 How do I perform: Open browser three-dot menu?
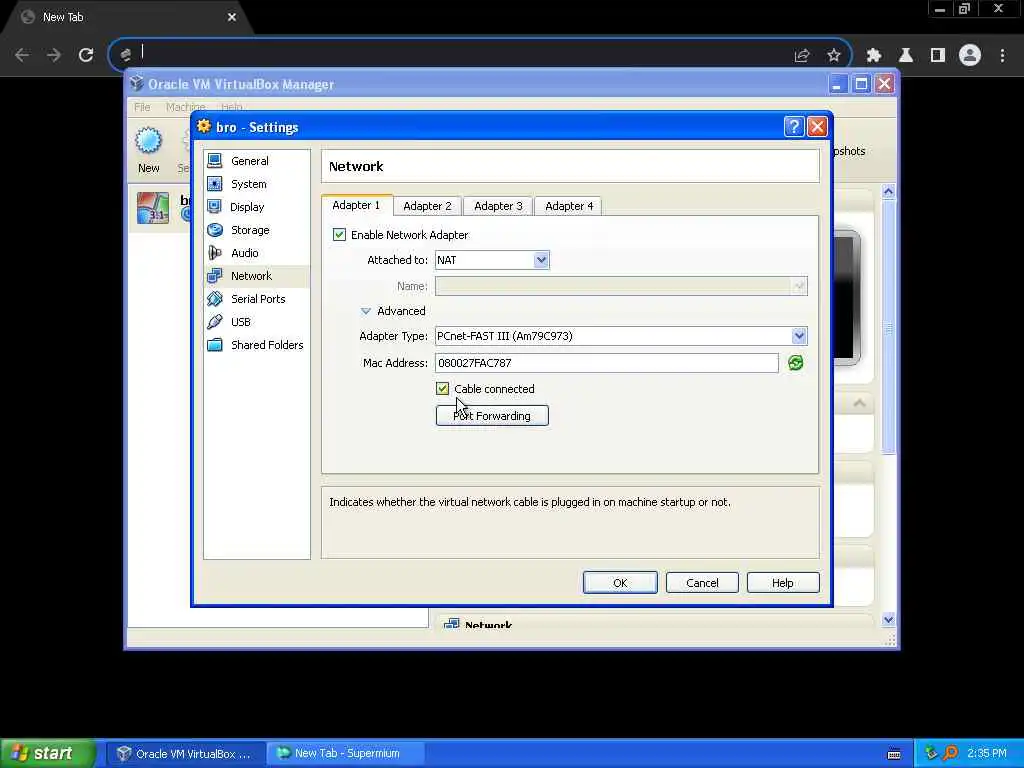(1002, 56)
